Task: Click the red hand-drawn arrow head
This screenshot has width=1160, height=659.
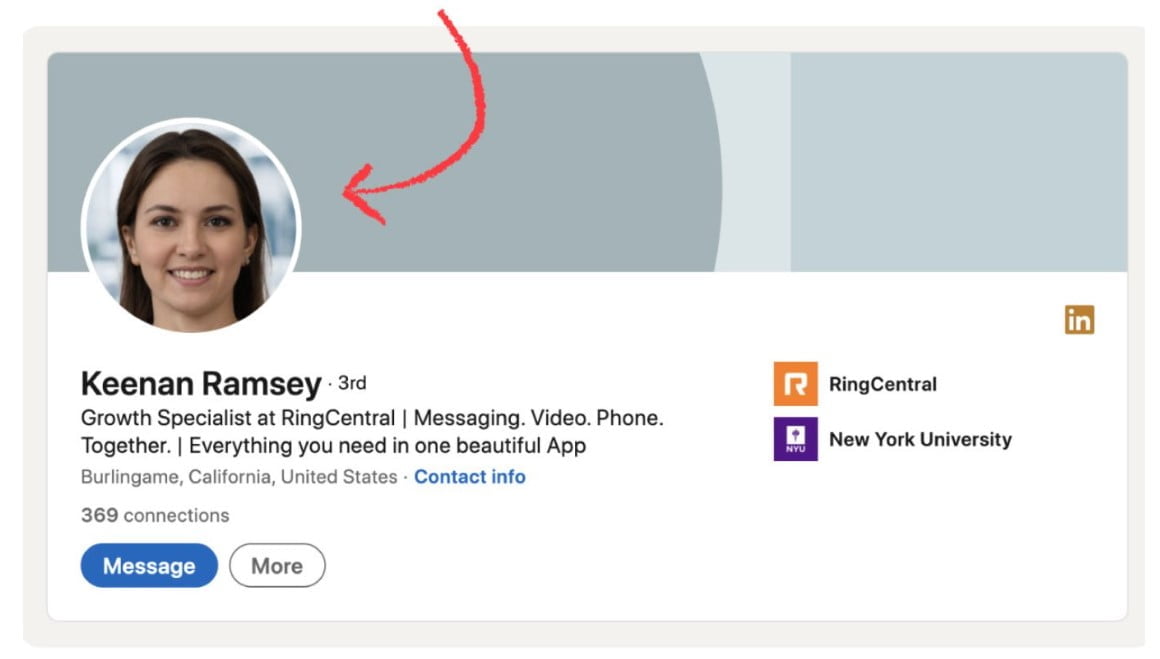Action: coord(358,192)
